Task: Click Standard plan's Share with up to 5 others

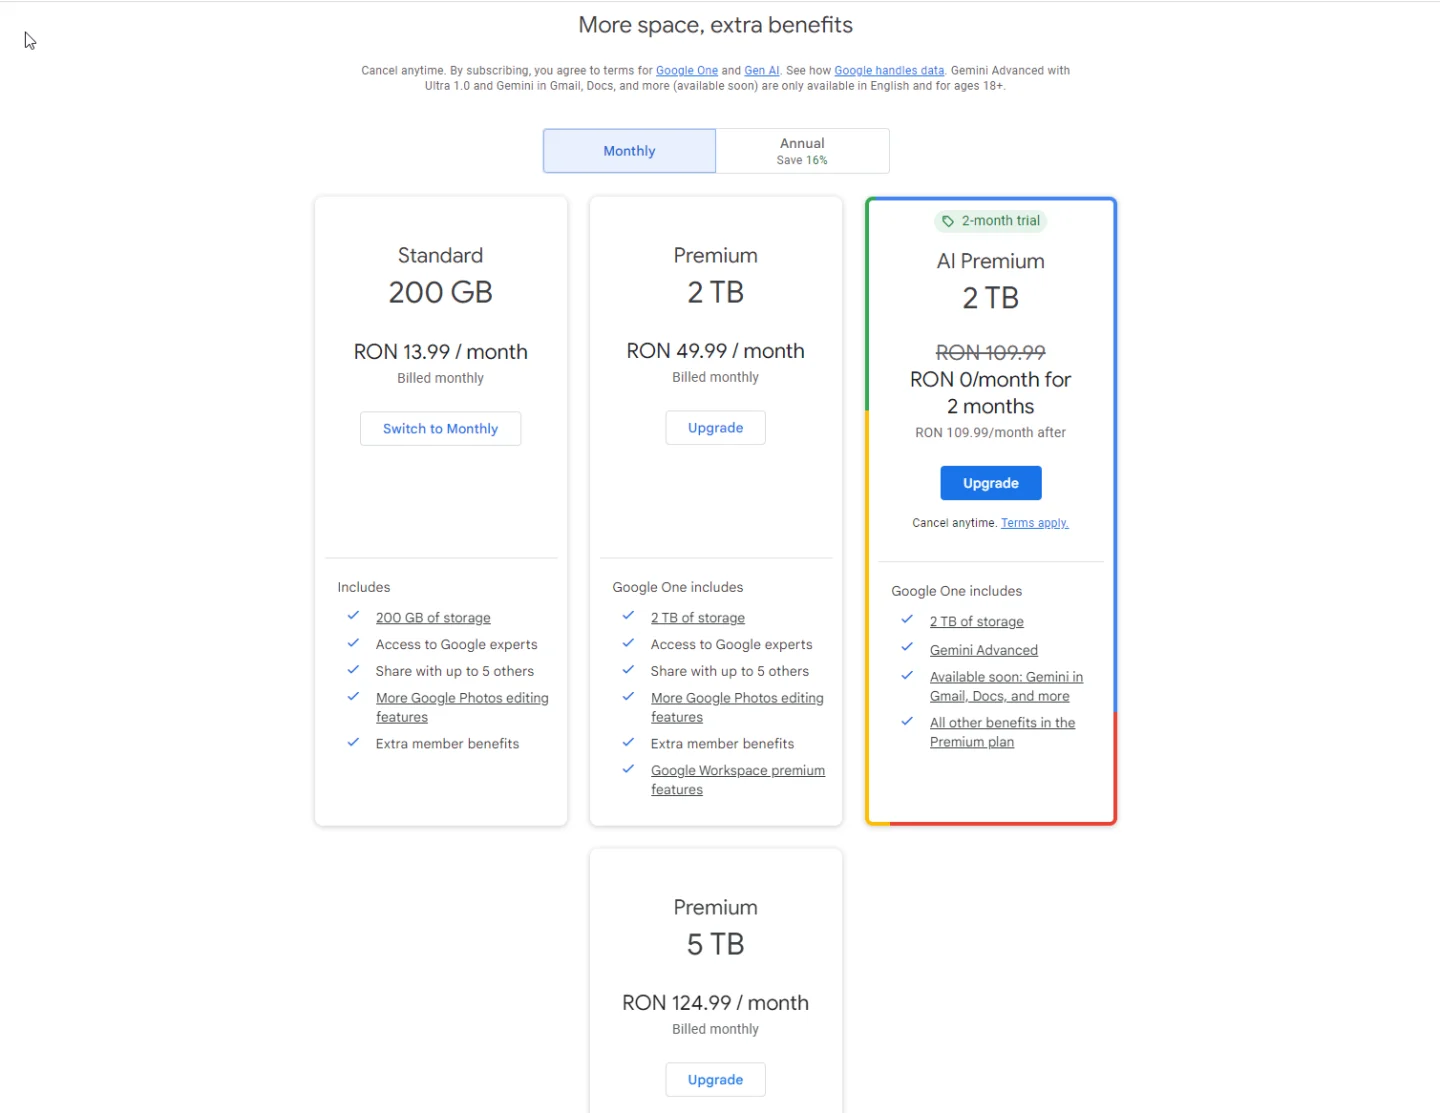Action: tap(455, 672)
